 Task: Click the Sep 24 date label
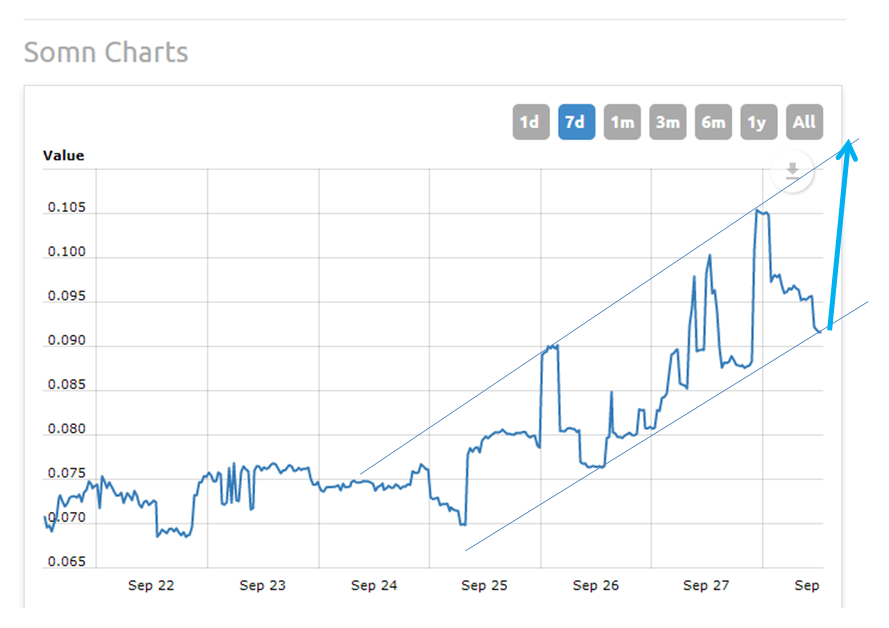(374, 585)
